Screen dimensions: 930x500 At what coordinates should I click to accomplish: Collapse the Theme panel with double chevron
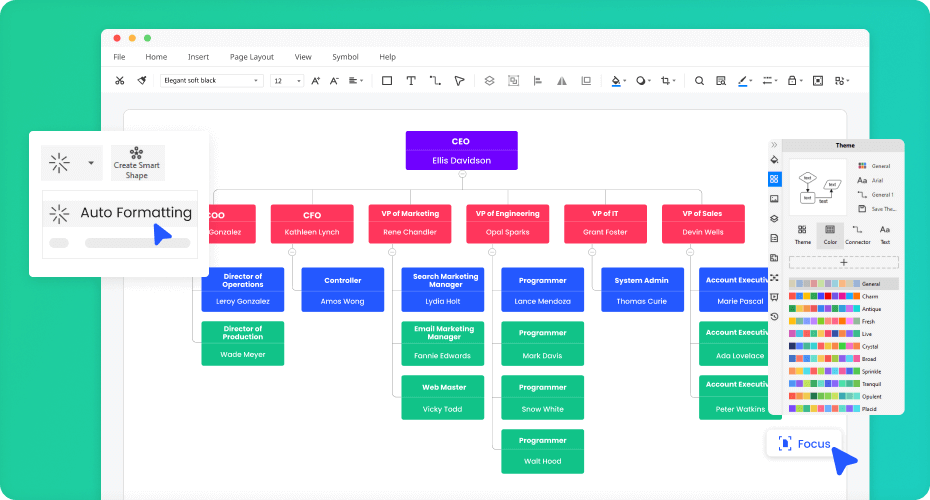coord(774,145)
